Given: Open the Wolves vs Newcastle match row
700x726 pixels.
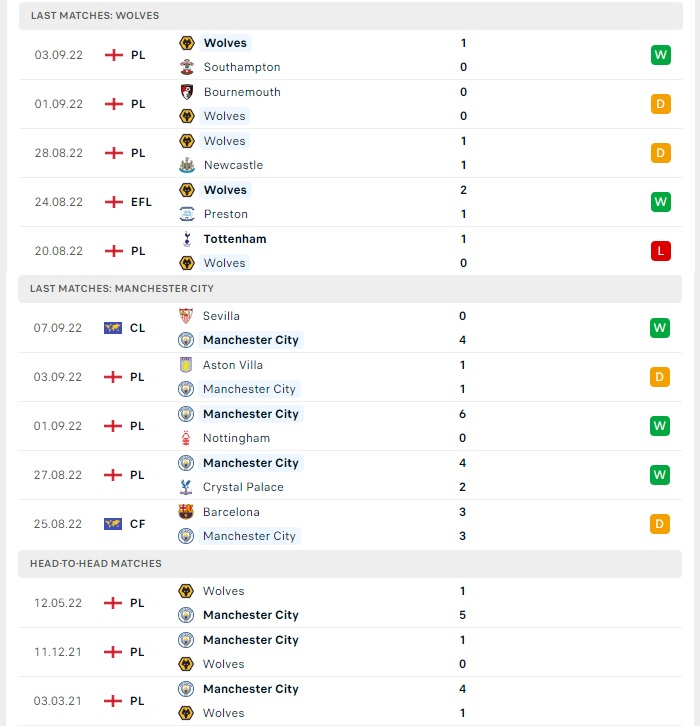Looking at the screenshot, I should tap(350, 153).
